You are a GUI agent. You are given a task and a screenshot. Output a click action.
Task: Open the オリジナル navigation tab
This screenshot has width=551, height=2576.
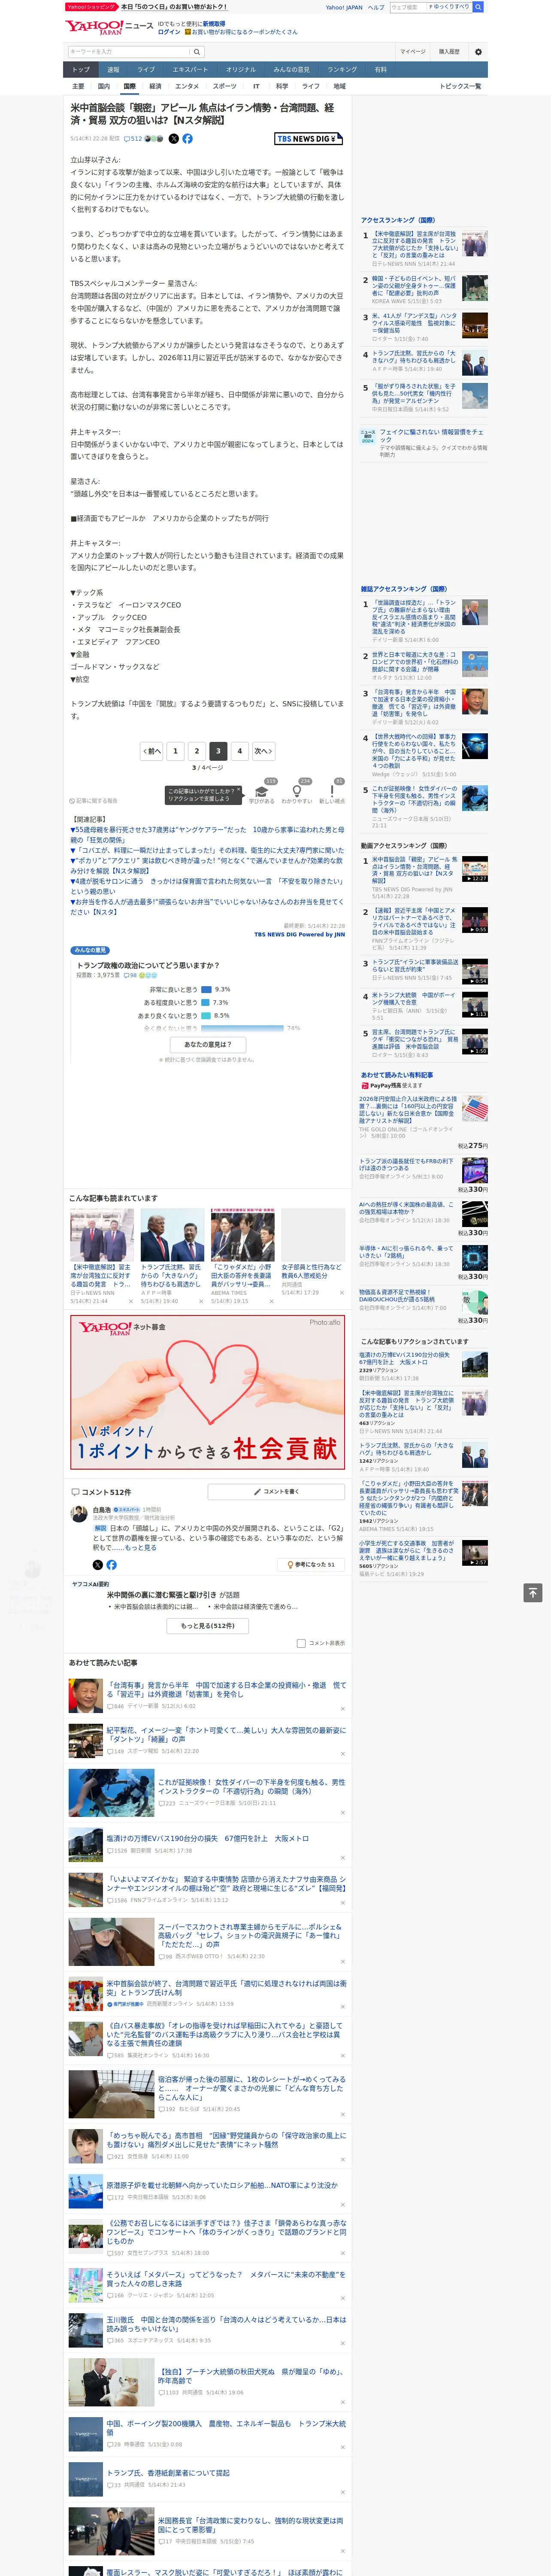click(x=241, y=70)
